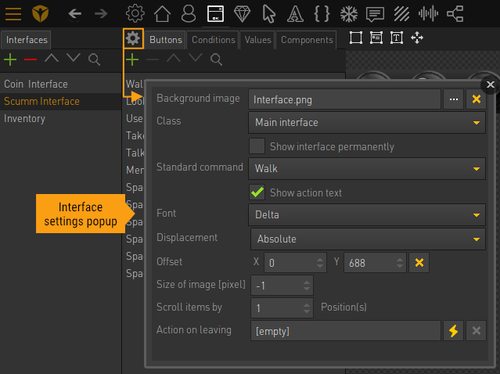Browse for background image with ellipsis button
This screenshot has width=500, height=374.
[x=453, y=99]
